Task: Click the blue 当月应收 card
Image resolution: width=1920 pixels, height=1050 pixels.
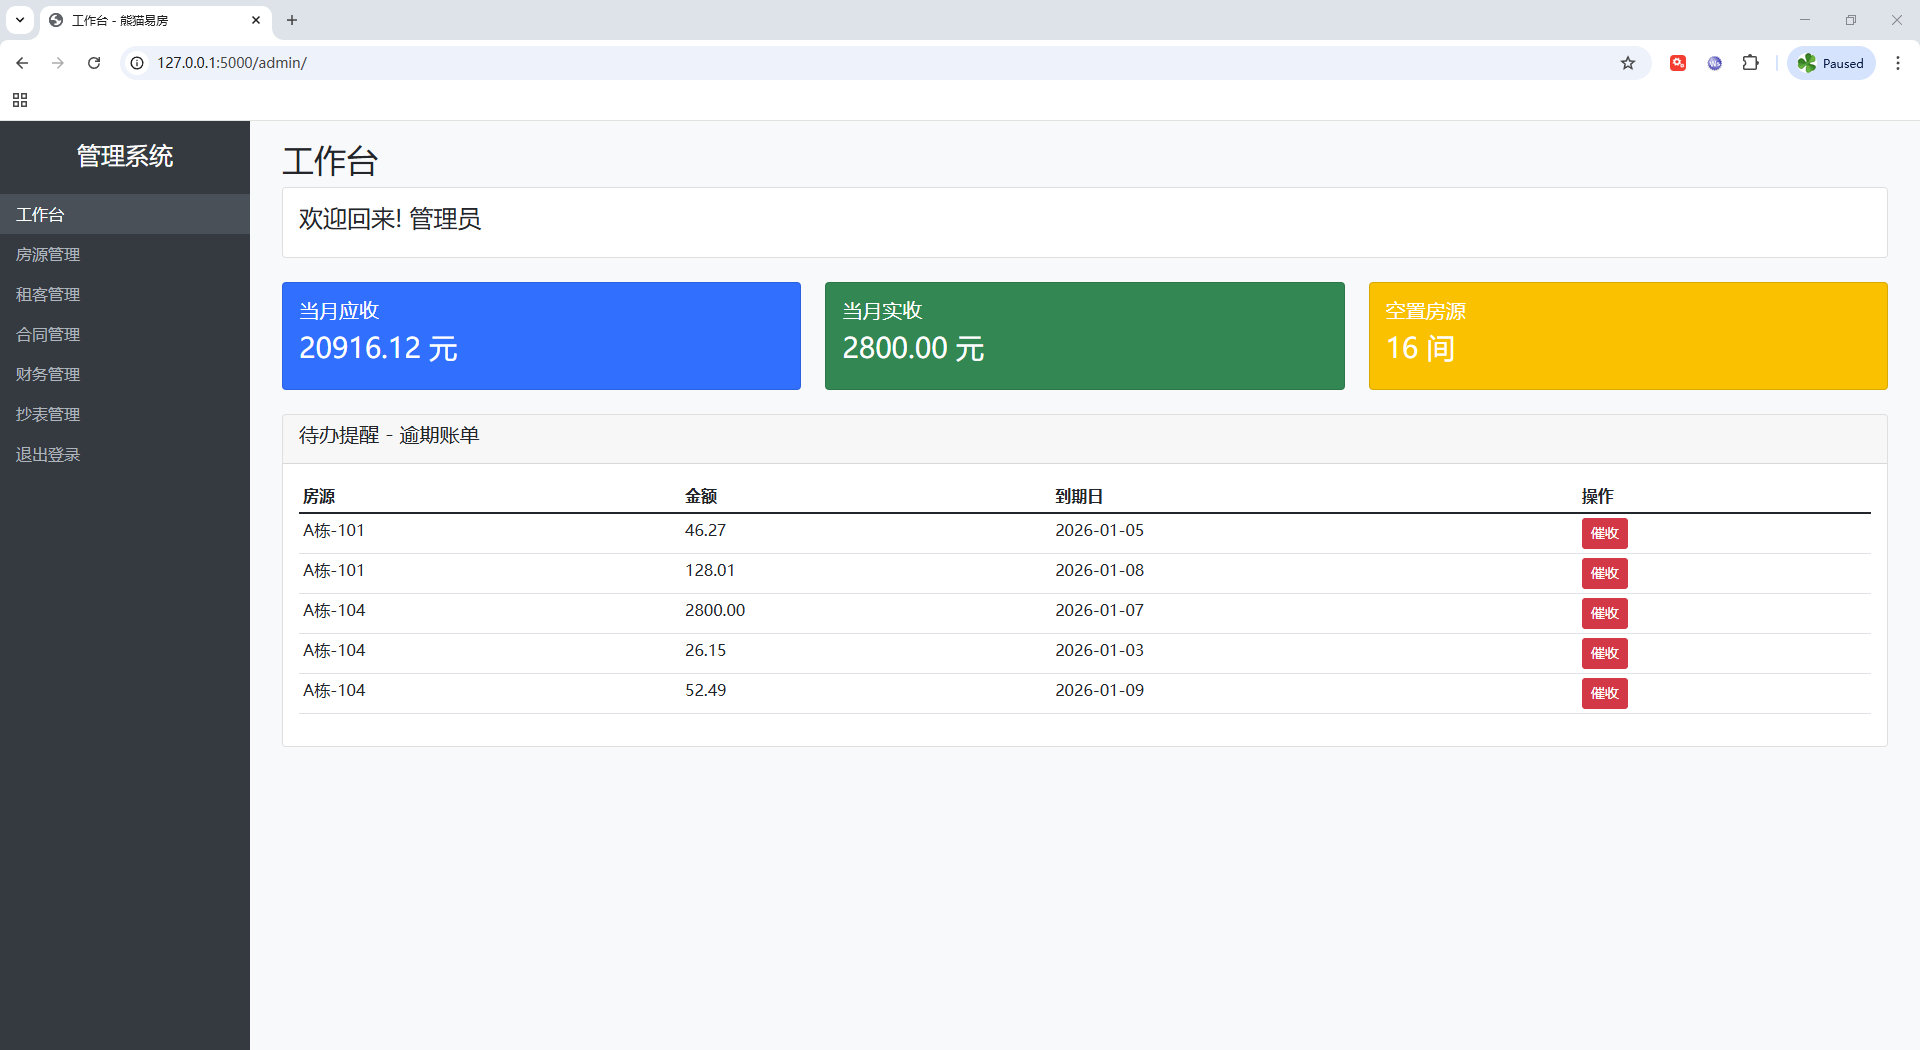Action: point(541,336)
